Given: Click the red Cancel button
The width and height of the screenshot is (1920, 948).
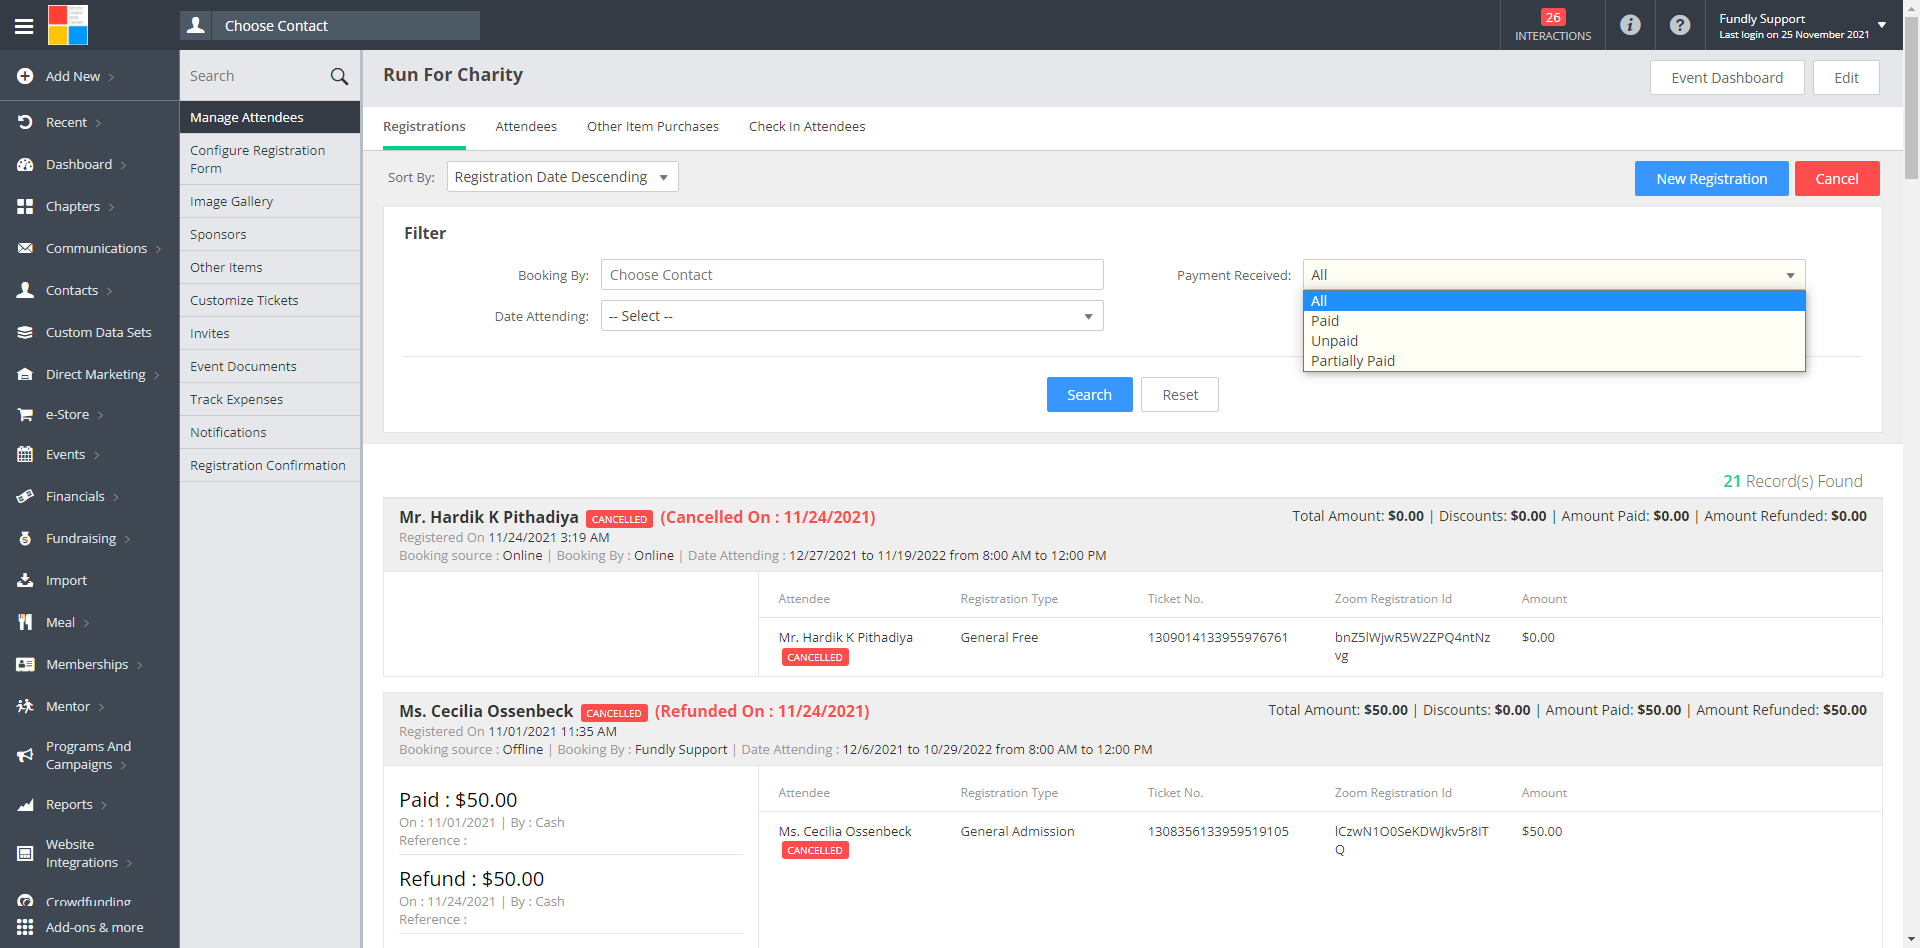Looking at the screenshot, I should [x=1837, y=178].
